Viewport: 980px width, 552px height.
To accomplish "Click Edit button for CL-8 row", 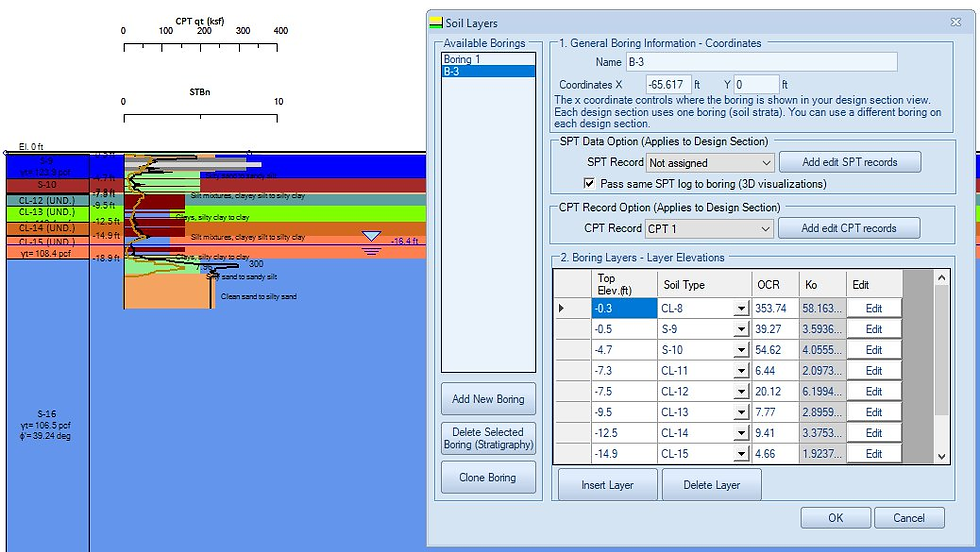I will (874, 308).
